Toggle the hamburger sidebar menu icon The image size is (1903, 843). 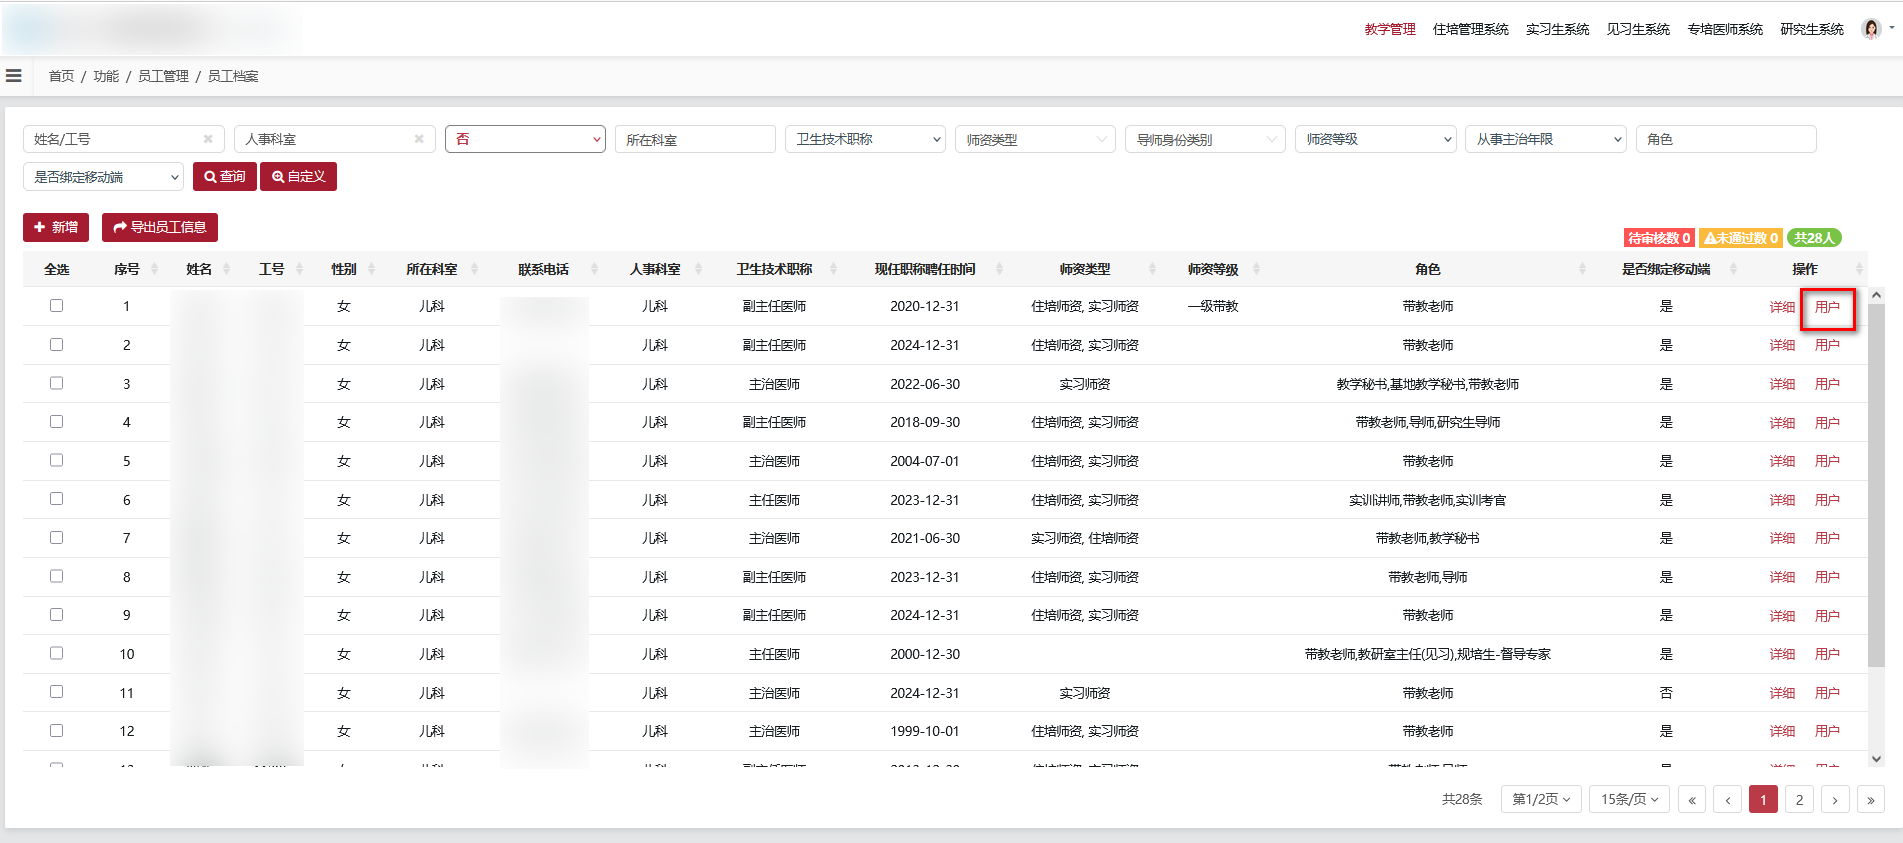[14, 76]
